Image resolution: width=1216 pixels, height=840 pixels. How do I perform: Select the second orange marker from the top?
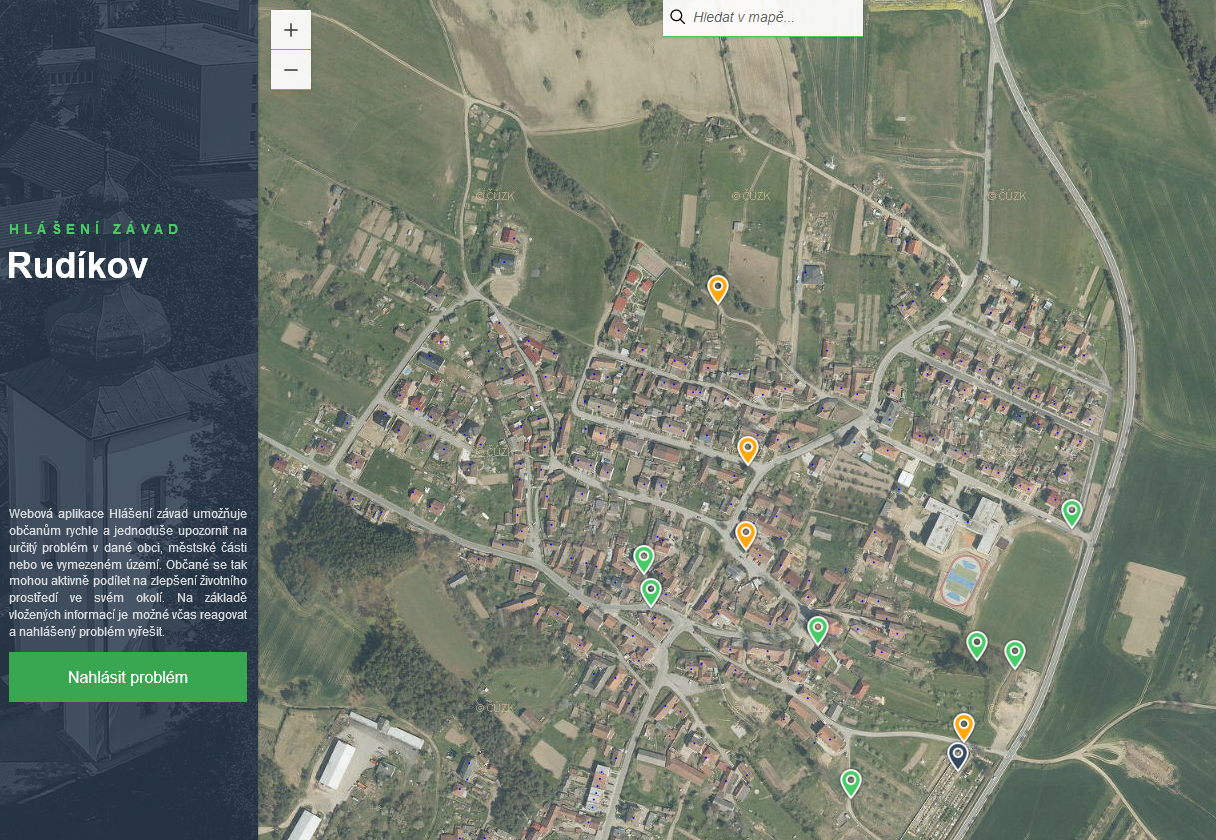point(747,450)
